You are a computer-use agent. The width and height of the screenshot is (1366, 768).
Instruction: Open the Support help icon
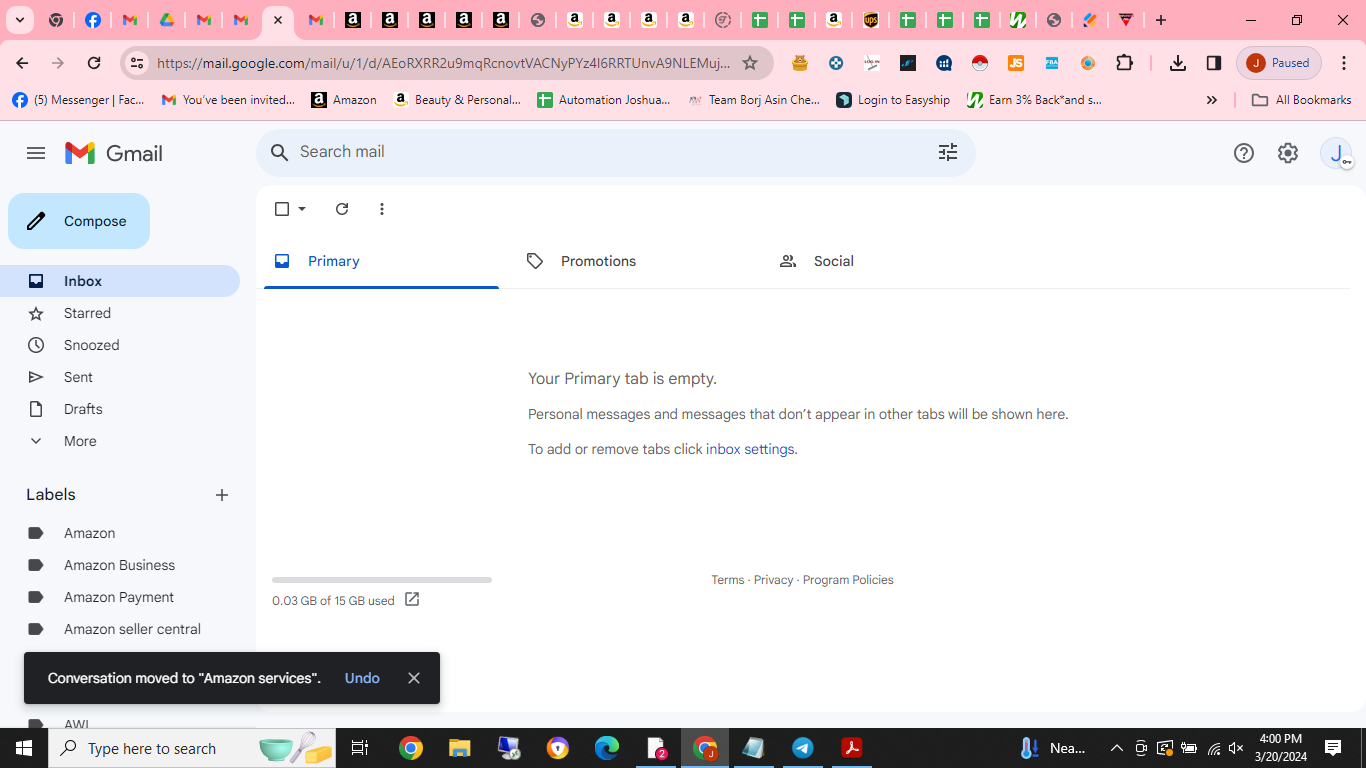[1243, 153]
